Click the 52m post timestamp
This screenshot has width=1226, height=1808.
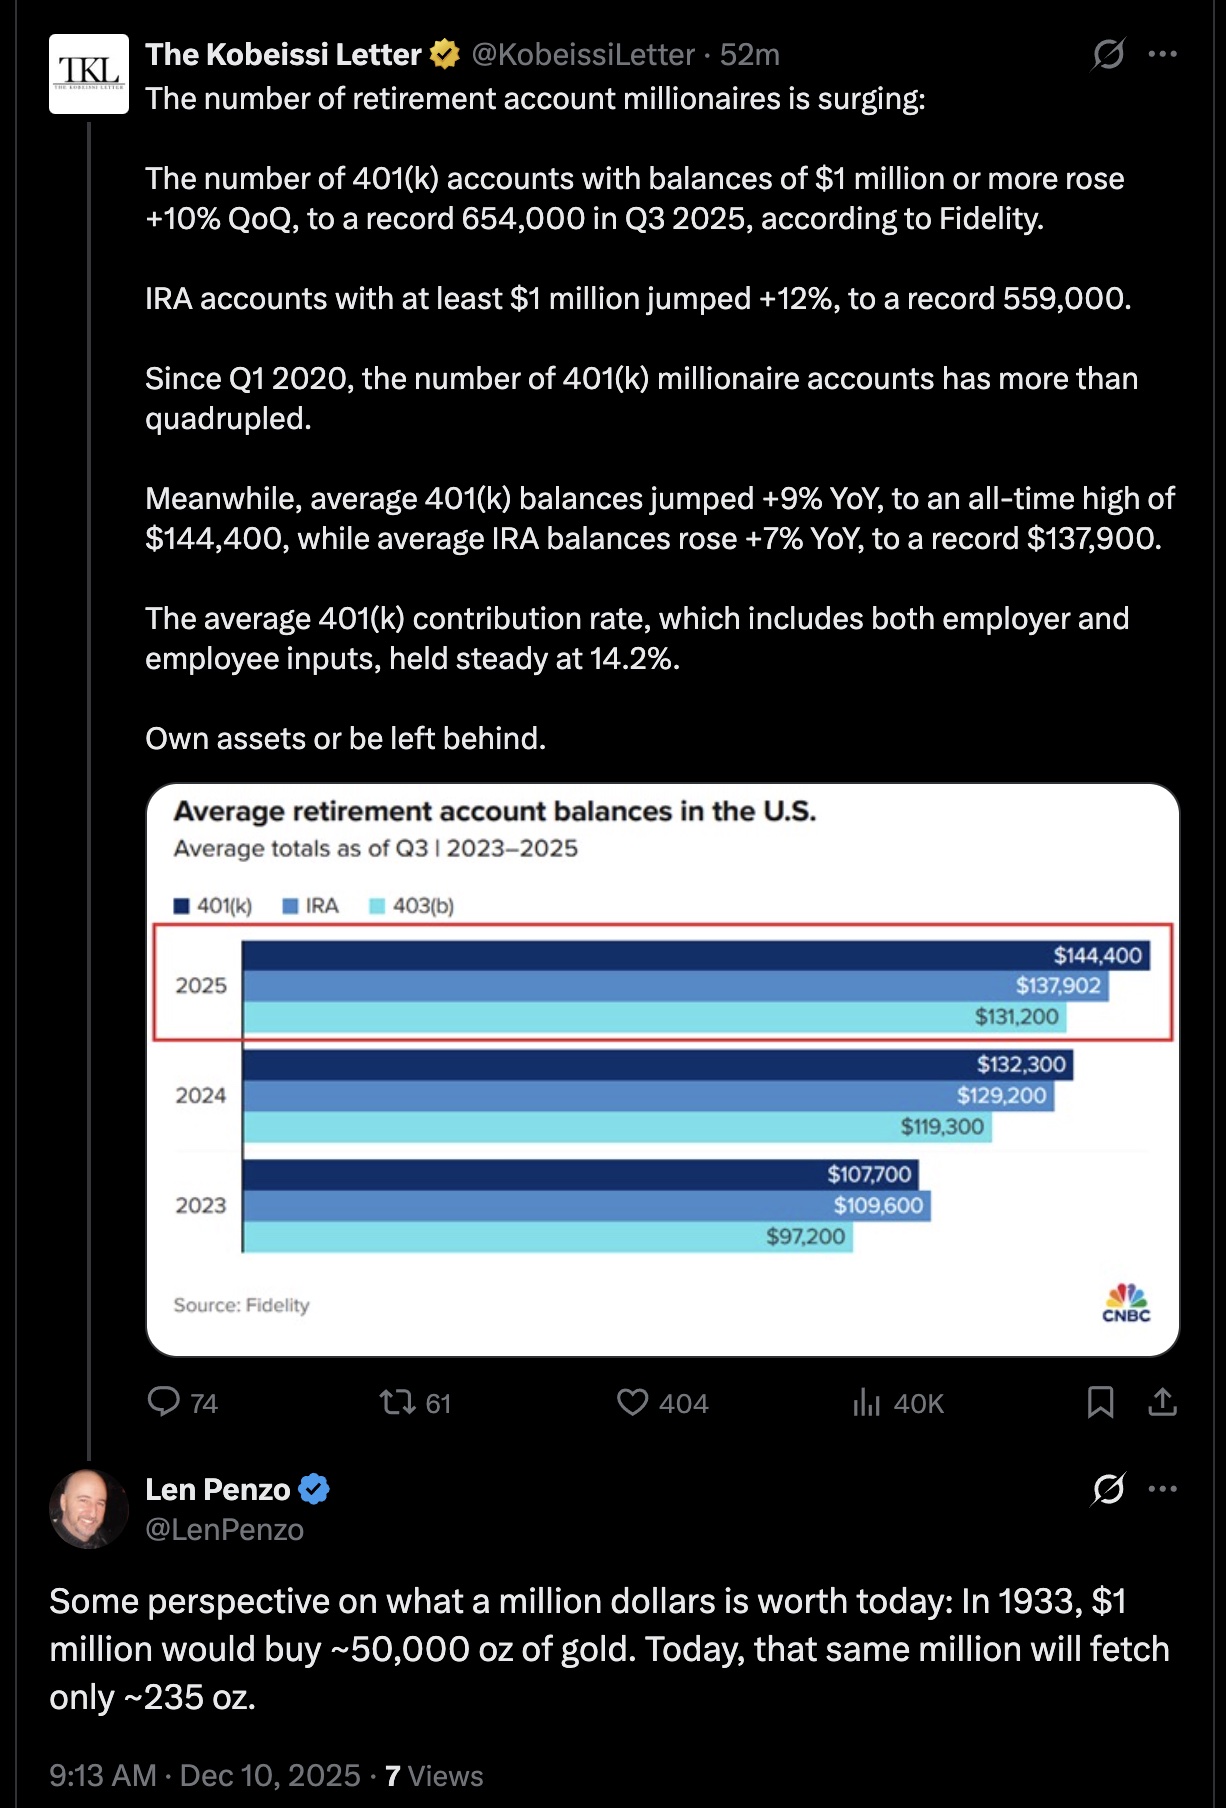click(749, 54)
